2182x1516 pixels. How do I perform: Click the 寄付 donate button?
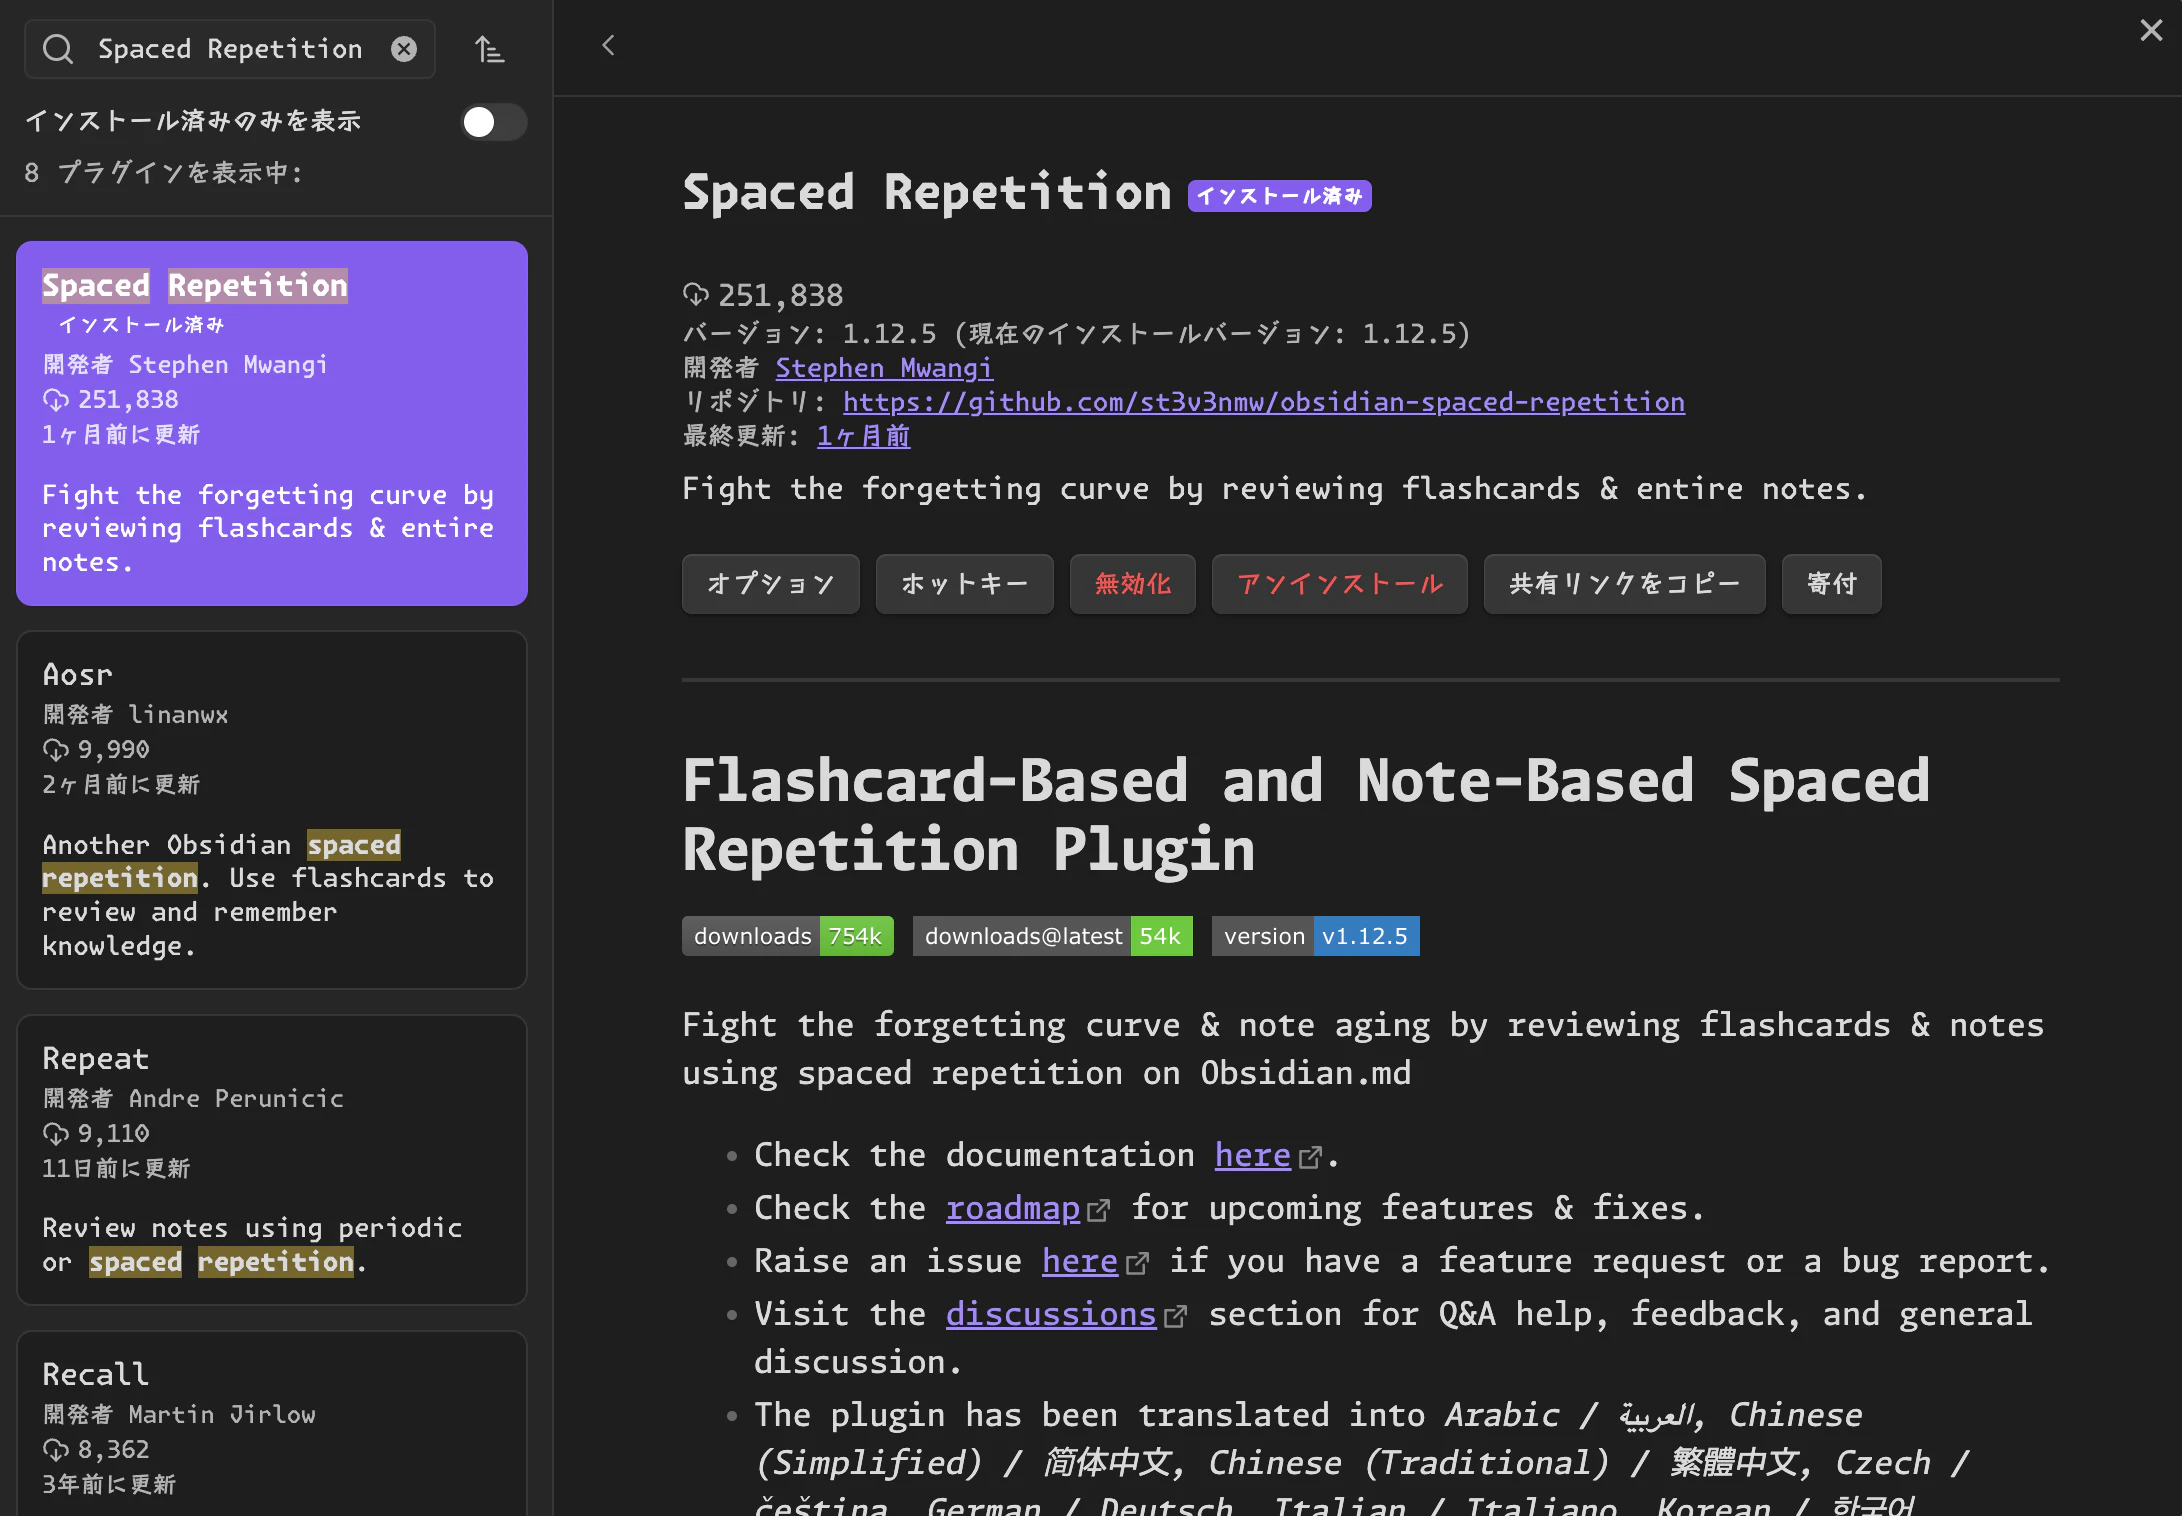click(1832, 584)
